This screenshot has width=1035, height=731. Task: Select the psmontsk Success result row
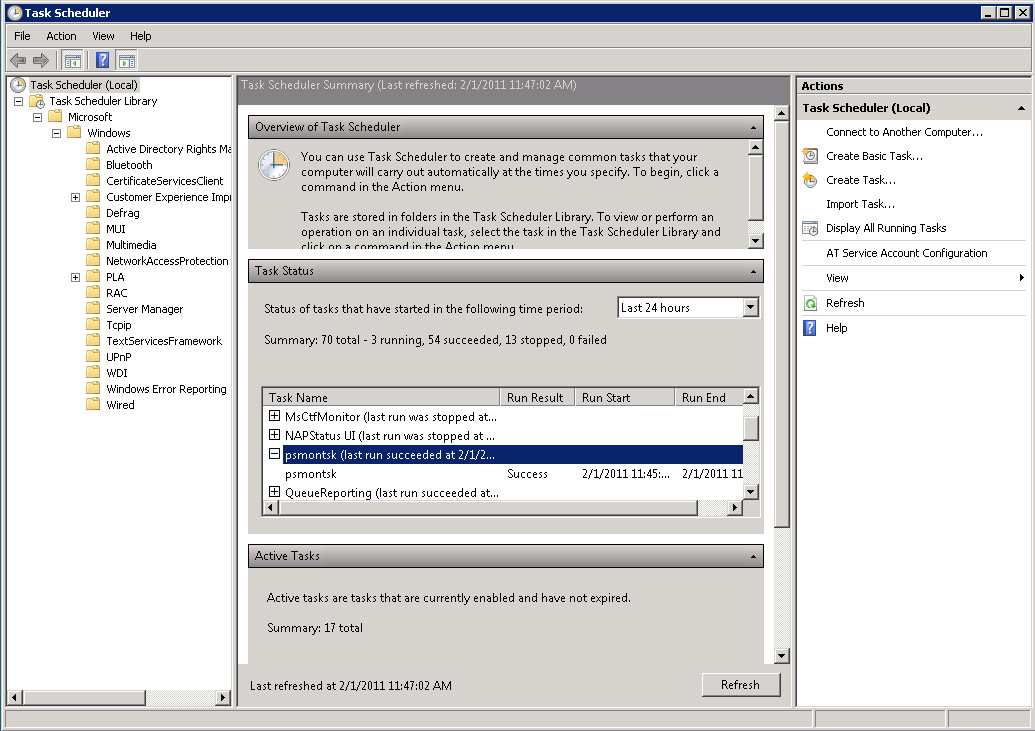tap(502, 473)
